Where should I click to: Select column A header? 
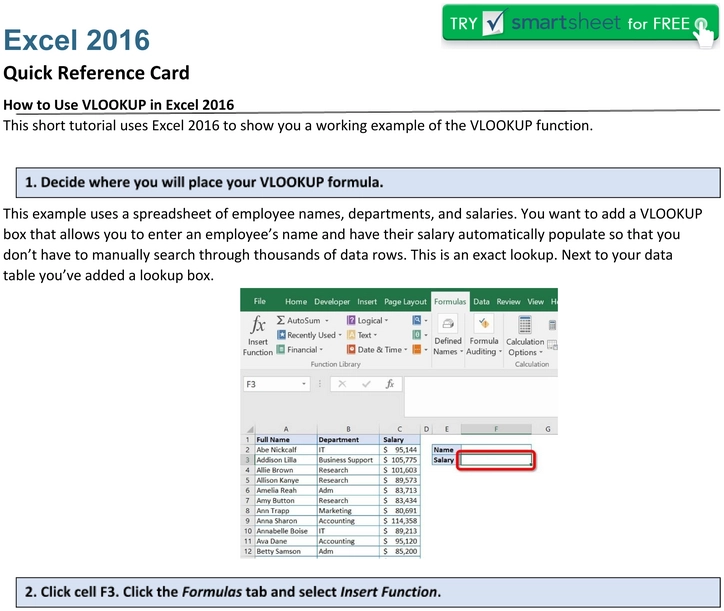[286, 429]
